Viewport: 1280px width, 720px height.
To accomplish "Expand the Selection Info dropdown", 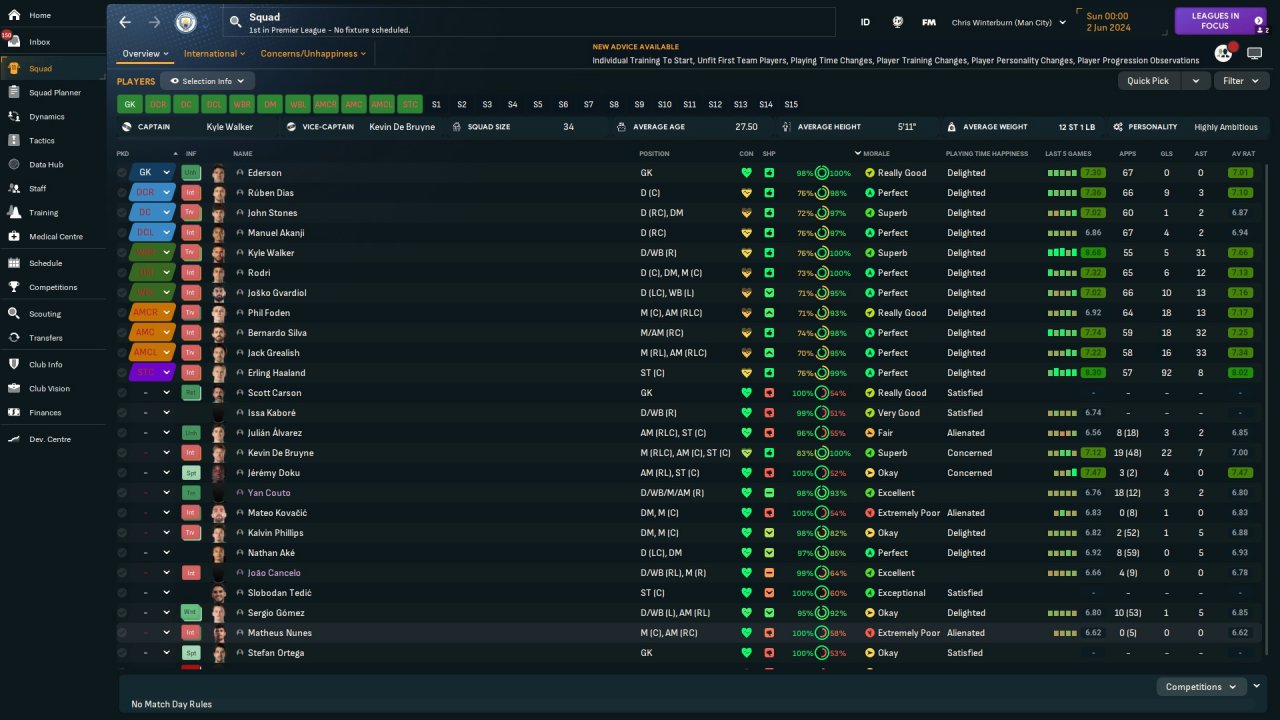I will [207, 81].
